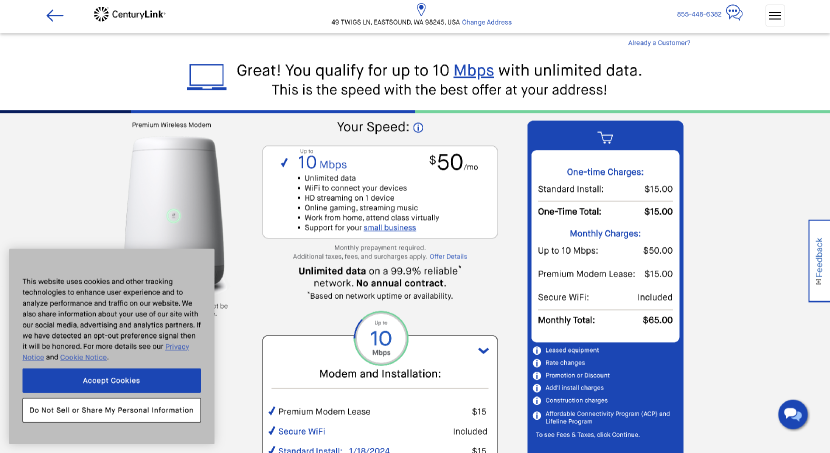Image resolution: width=830 pixels, height=453 pixels.
Task: Open the Privacy Notice link
Action: pos(177,347)
